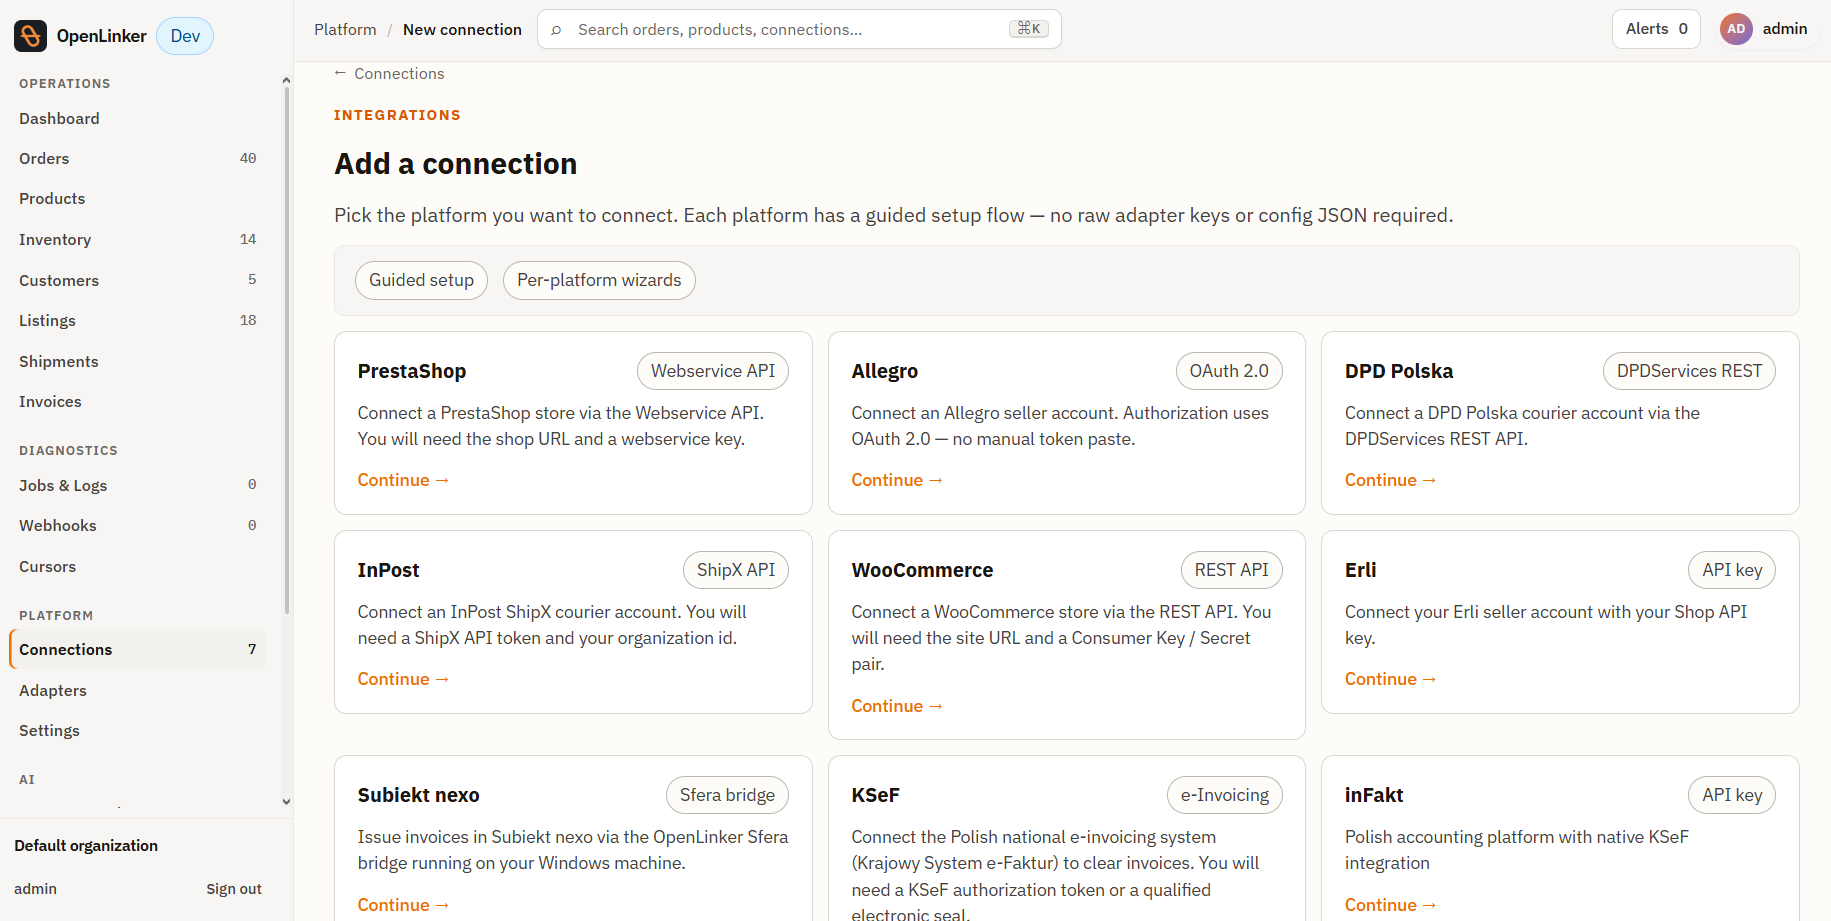Open Cursors in the sidebar
This screenshot has height=921, width=1831.
pyautogui.click(x=138, y=566)
